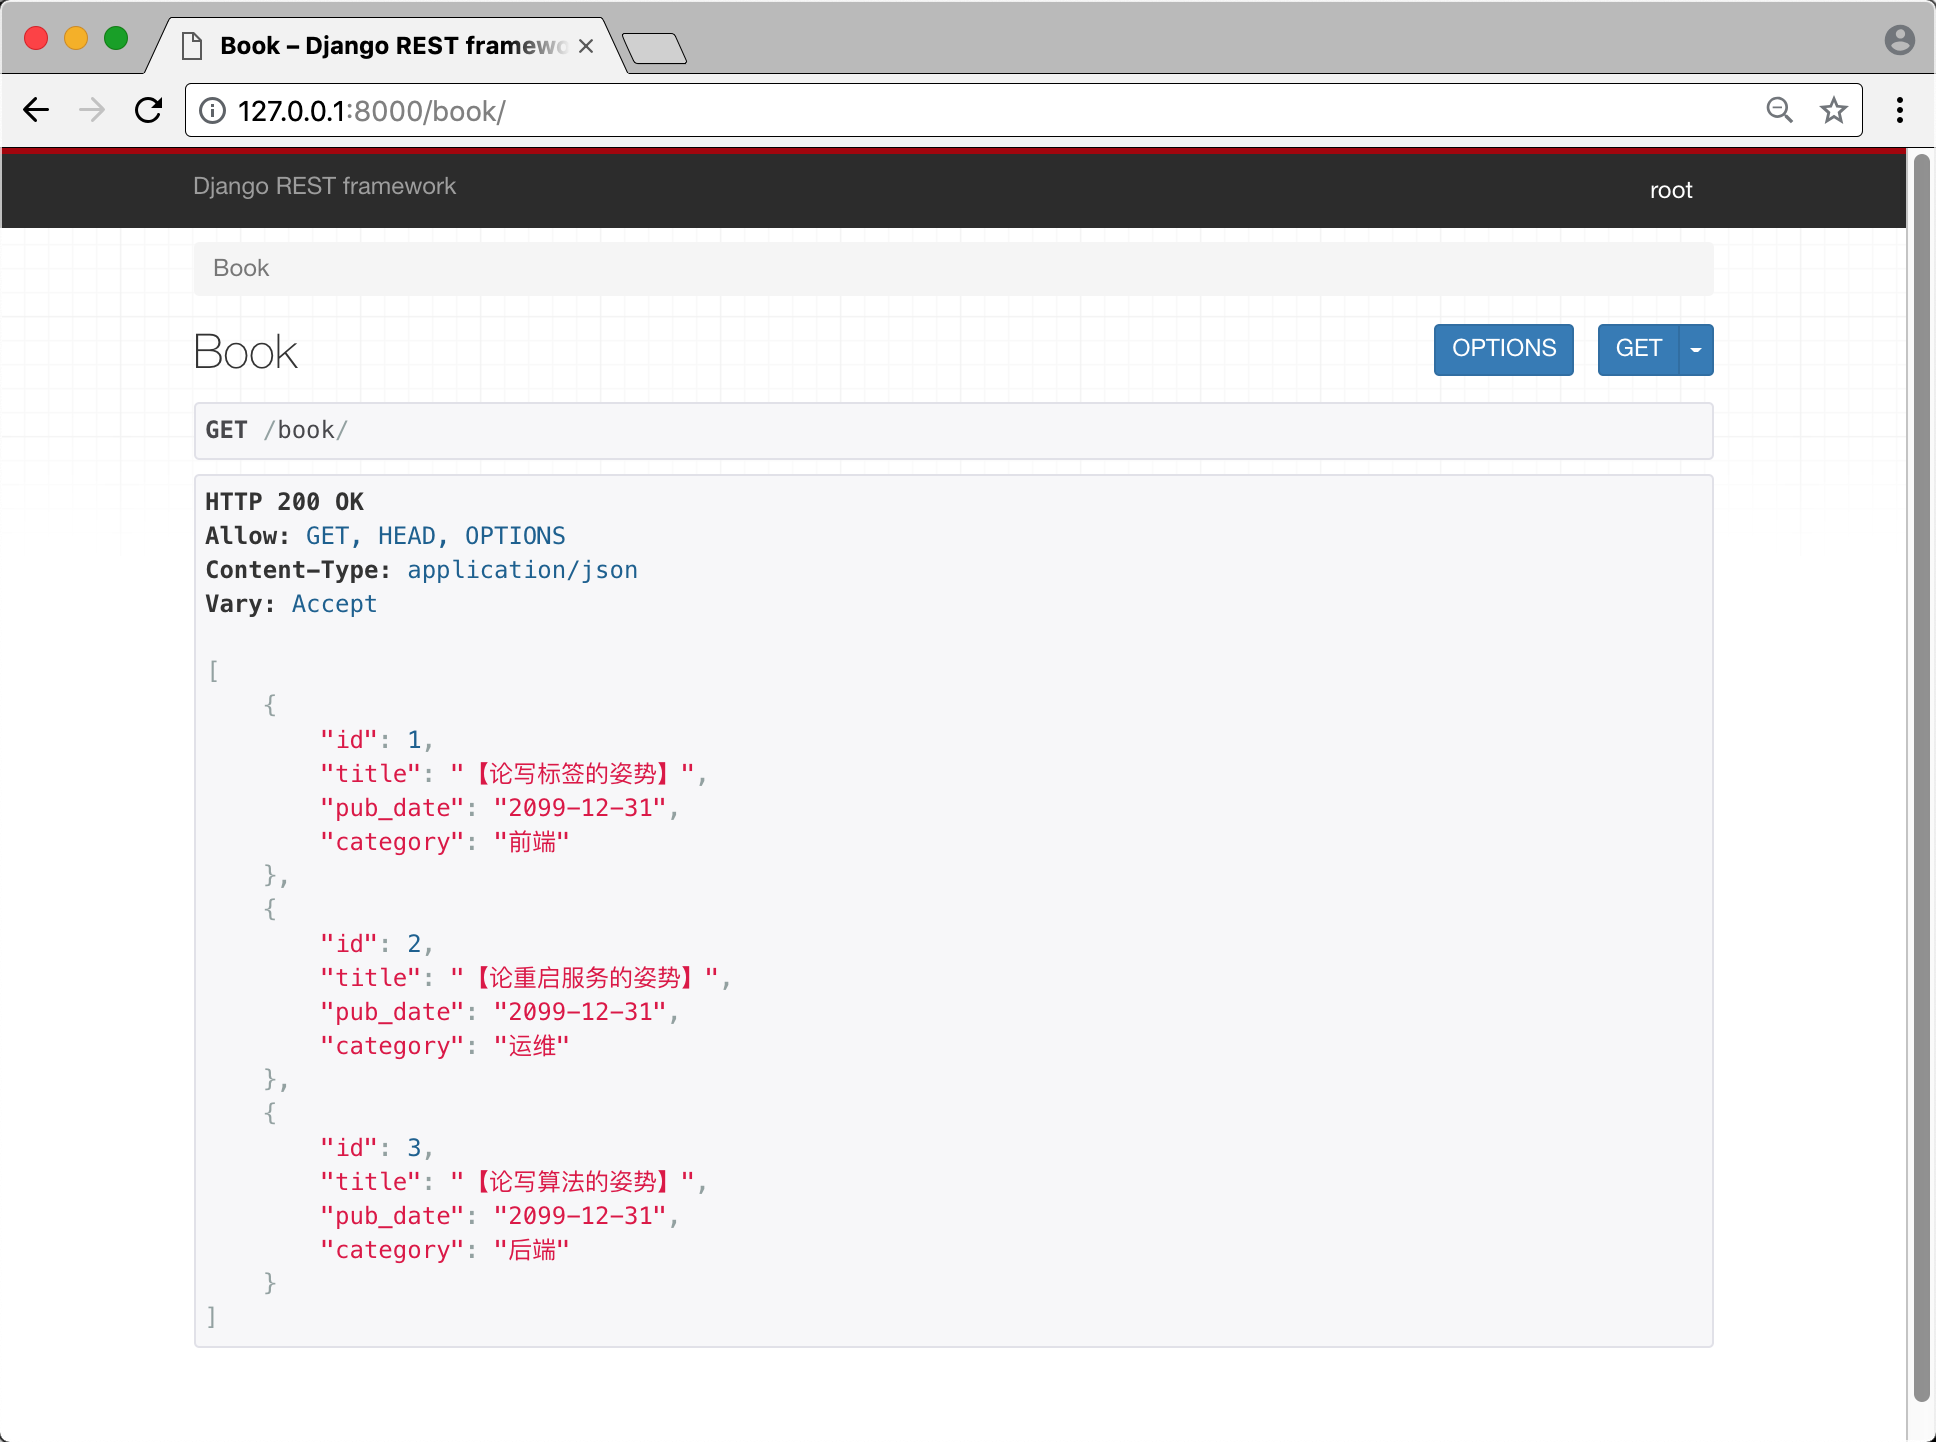Bookmark this page with the star icon
1936x1442 pixels.
1833,110
